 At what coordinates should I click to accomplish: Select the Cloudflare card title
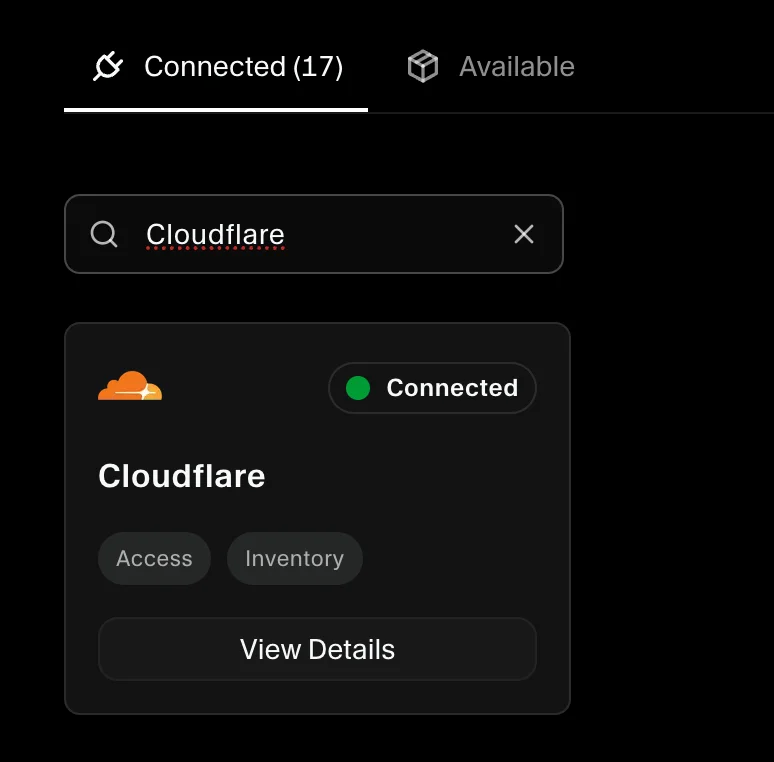(182, 476)
